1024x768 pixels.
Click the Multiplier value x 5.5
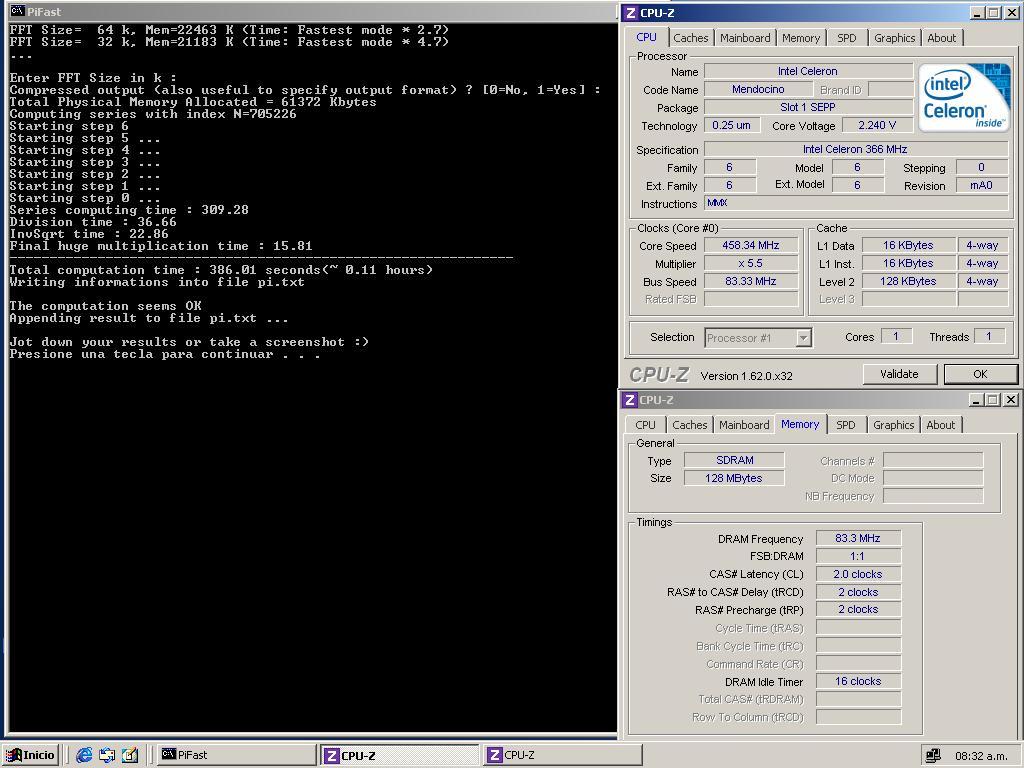751,263
